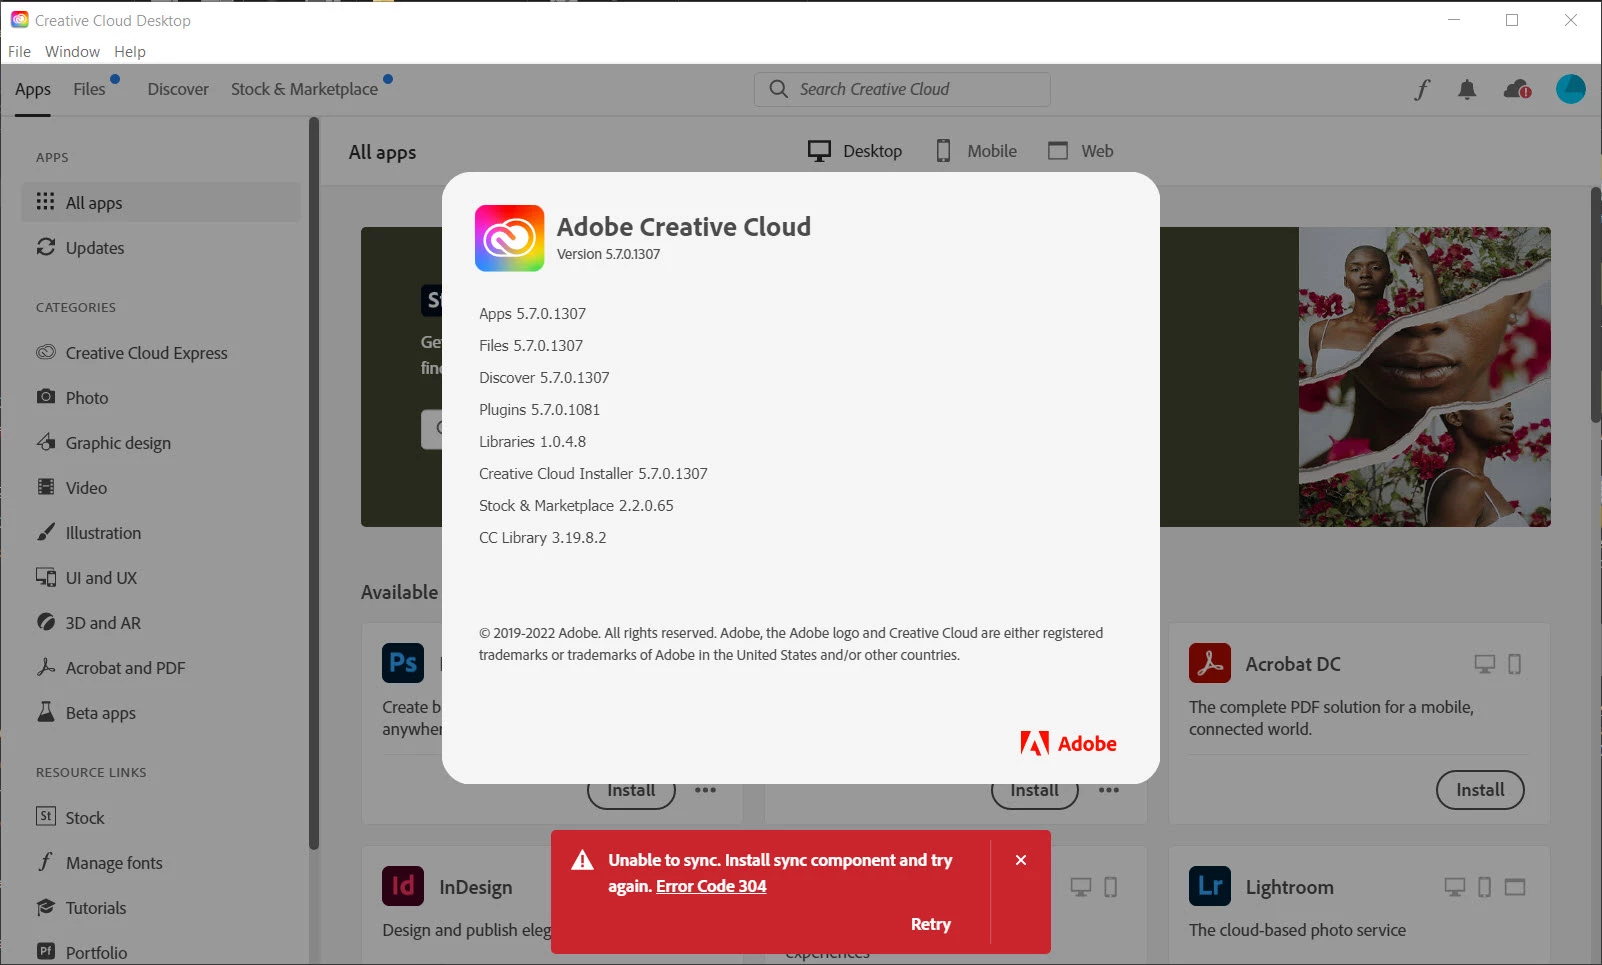Click the Acrobat DC app icon
This screenshot has height=965, width=1602.
click(1210, 663)
